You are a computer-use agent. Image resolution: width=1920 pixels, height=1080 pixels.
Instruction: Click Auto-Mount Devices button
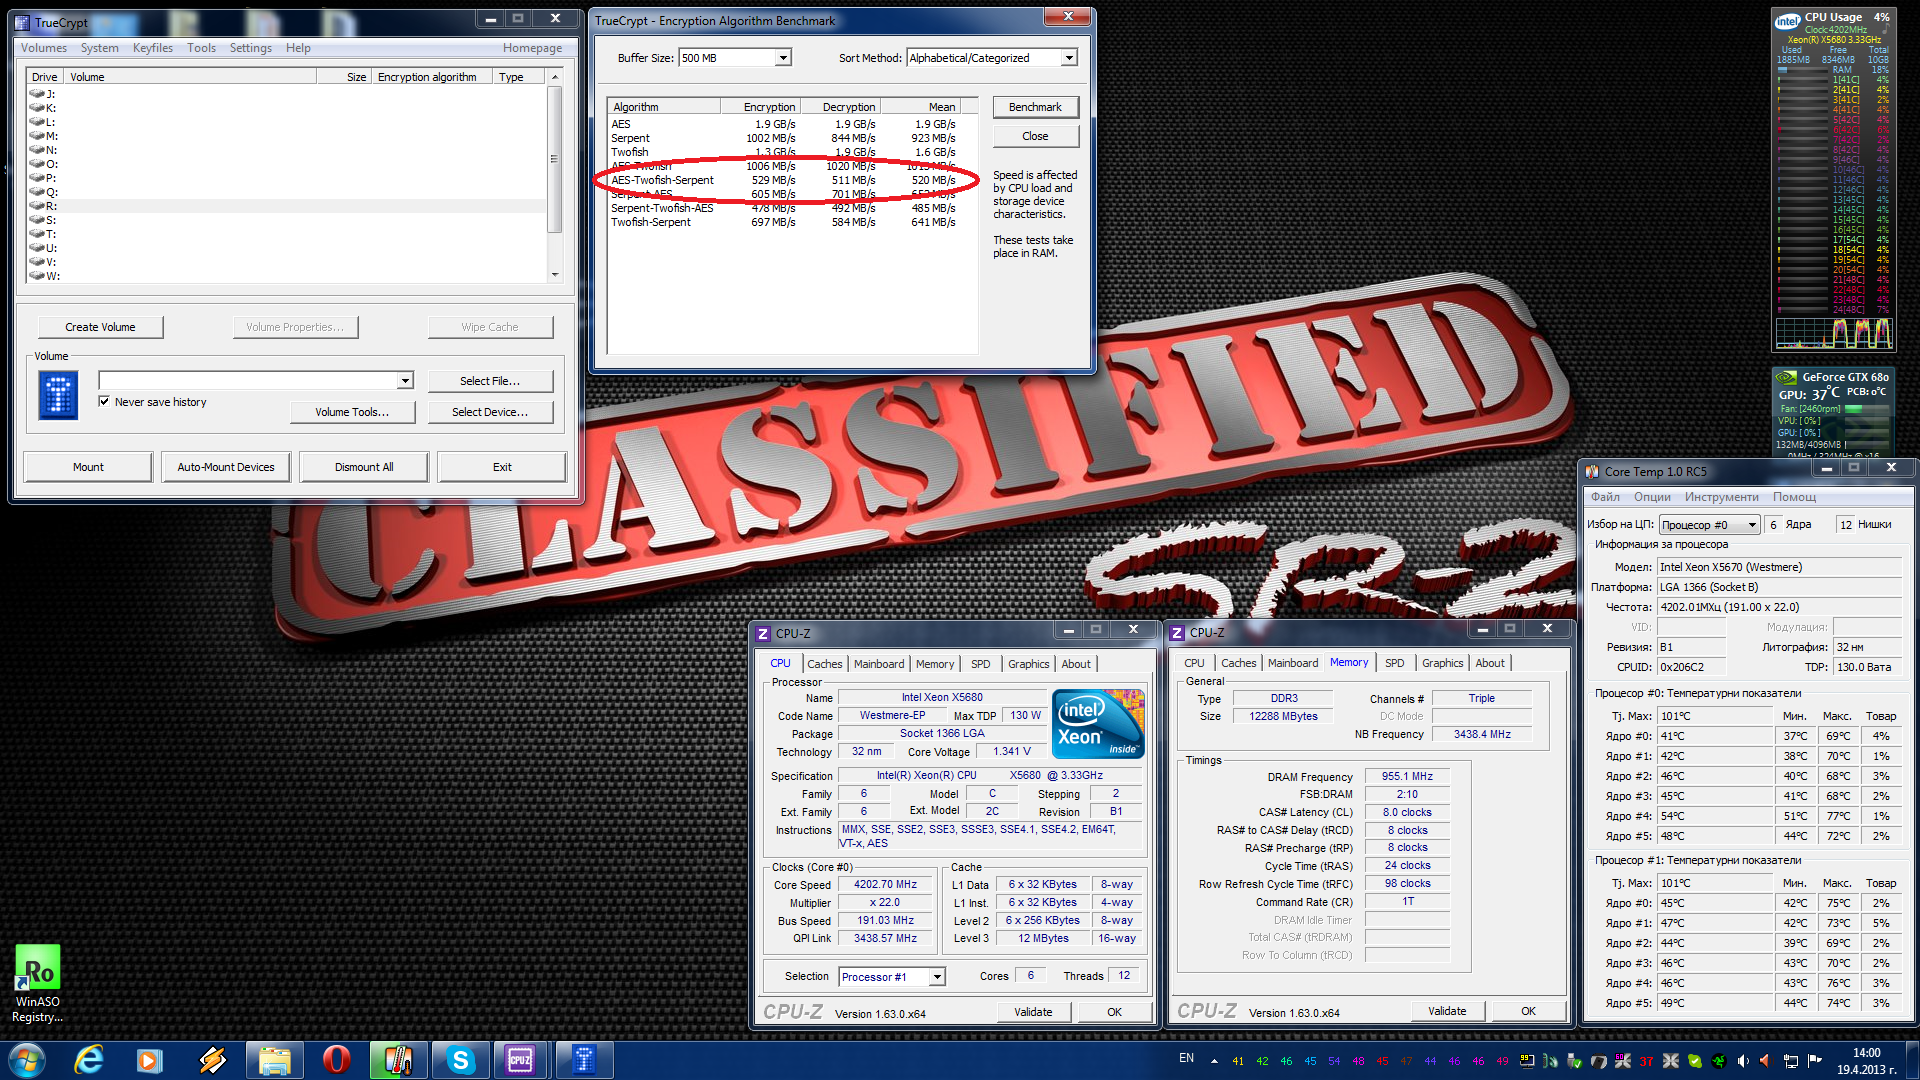[226, 467]
